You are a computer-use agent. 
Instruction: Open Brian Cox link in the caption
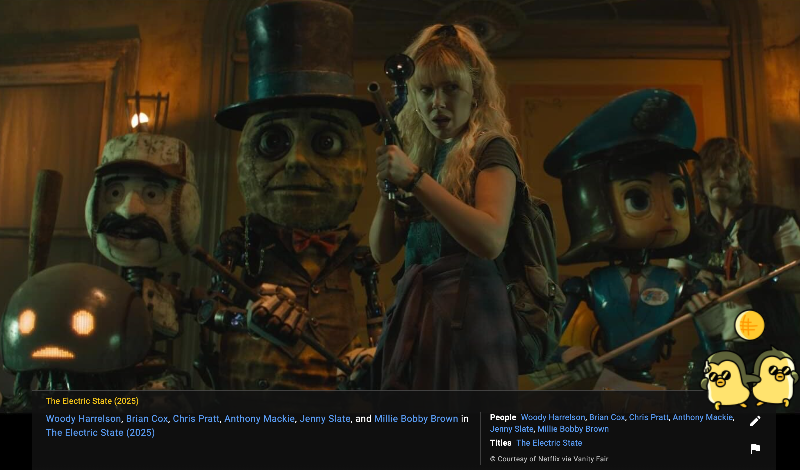pyautogui.click(x=147, y=419)
